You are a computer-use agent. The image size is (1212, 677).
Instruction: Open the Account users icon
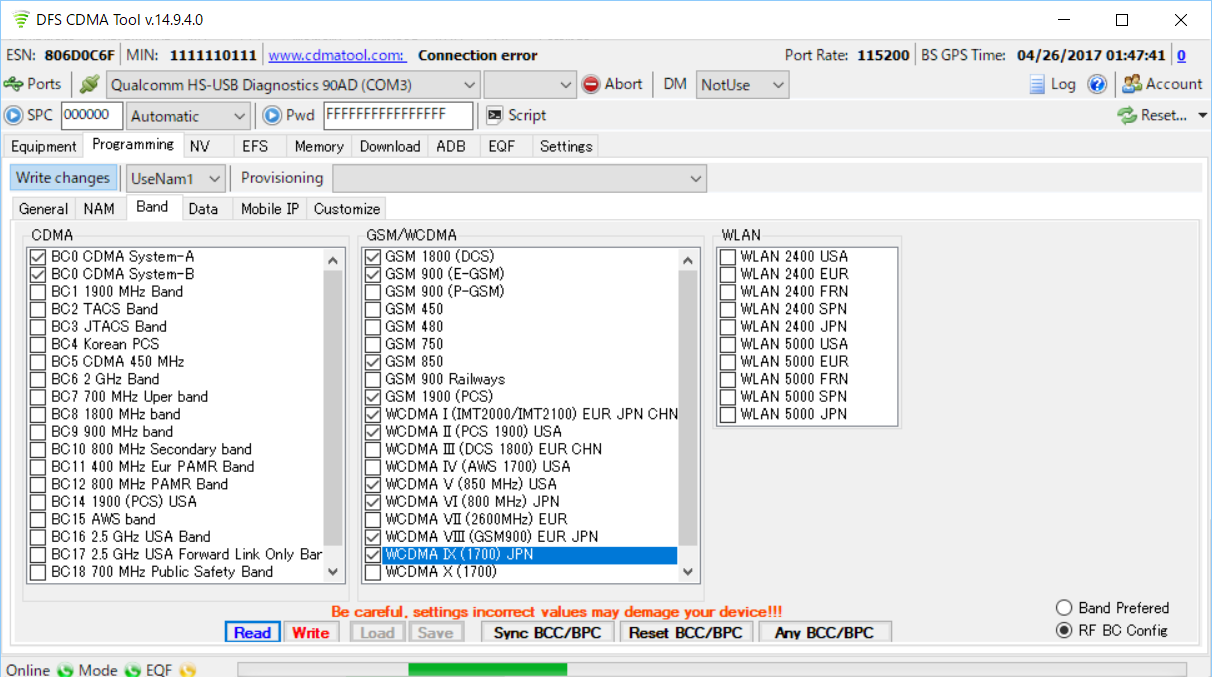point(1132,84)
